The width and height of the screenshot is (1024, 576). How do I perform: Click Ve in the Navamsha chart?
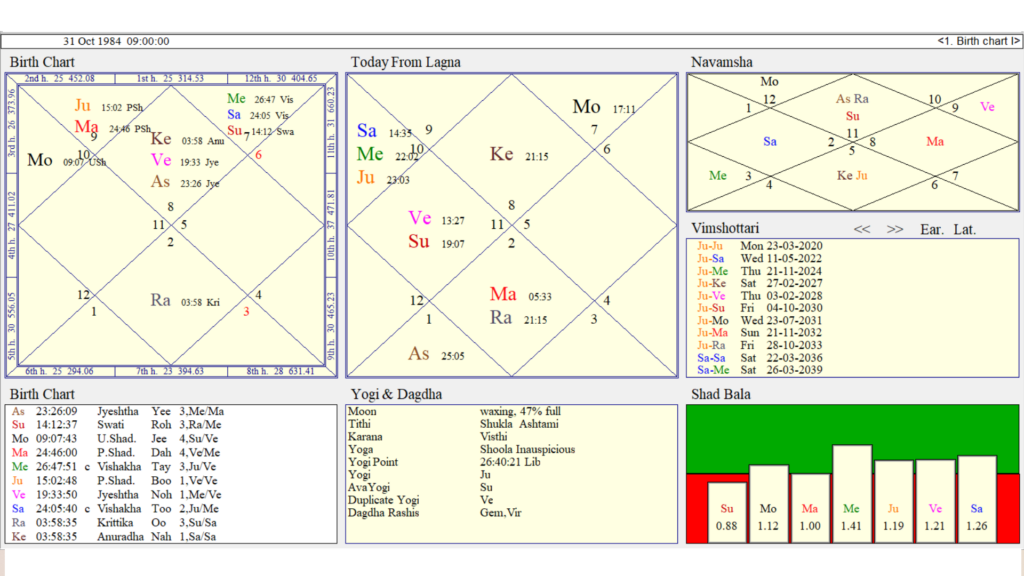(x=987, y=106)
